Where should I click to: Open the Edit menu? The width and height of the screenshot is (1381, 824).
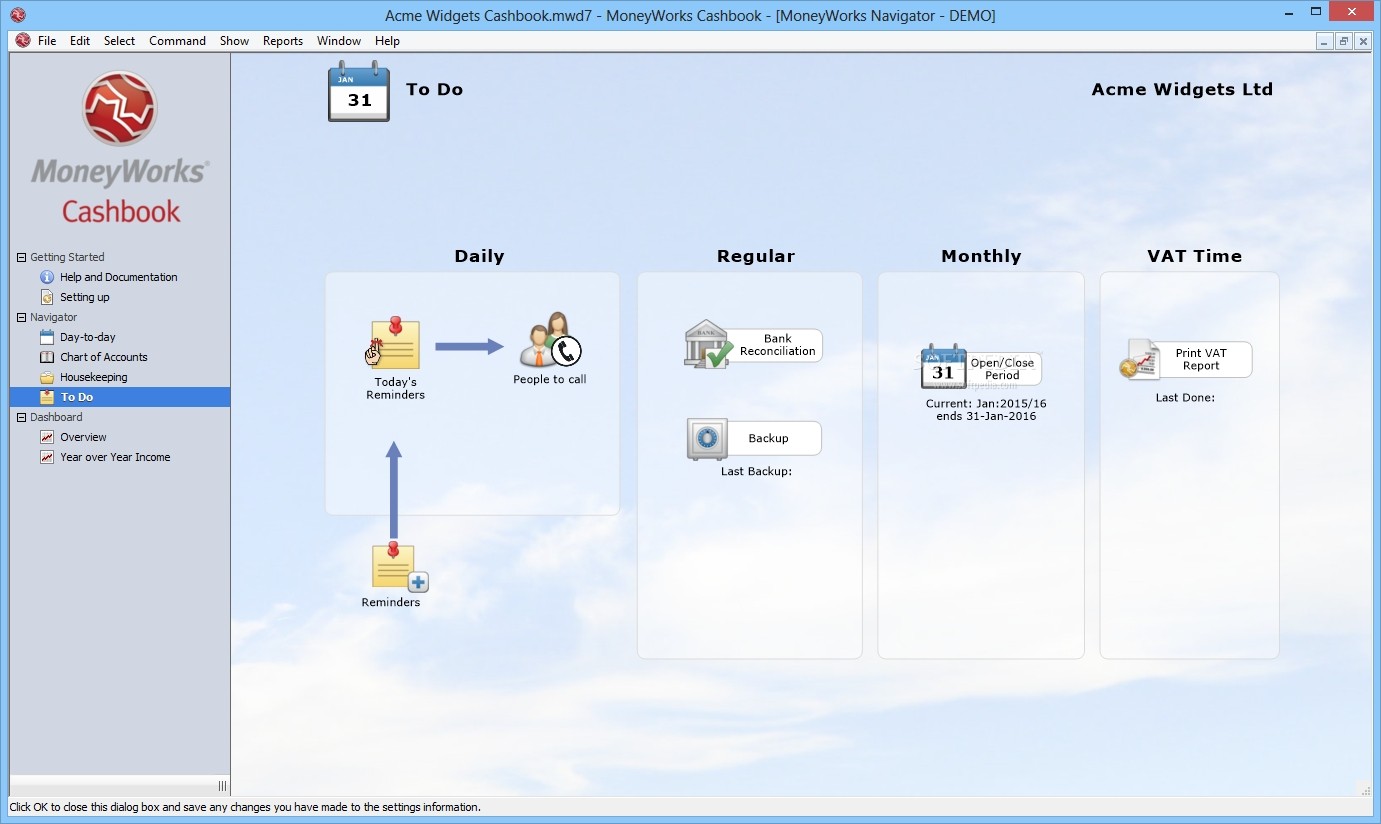(80, 41)
